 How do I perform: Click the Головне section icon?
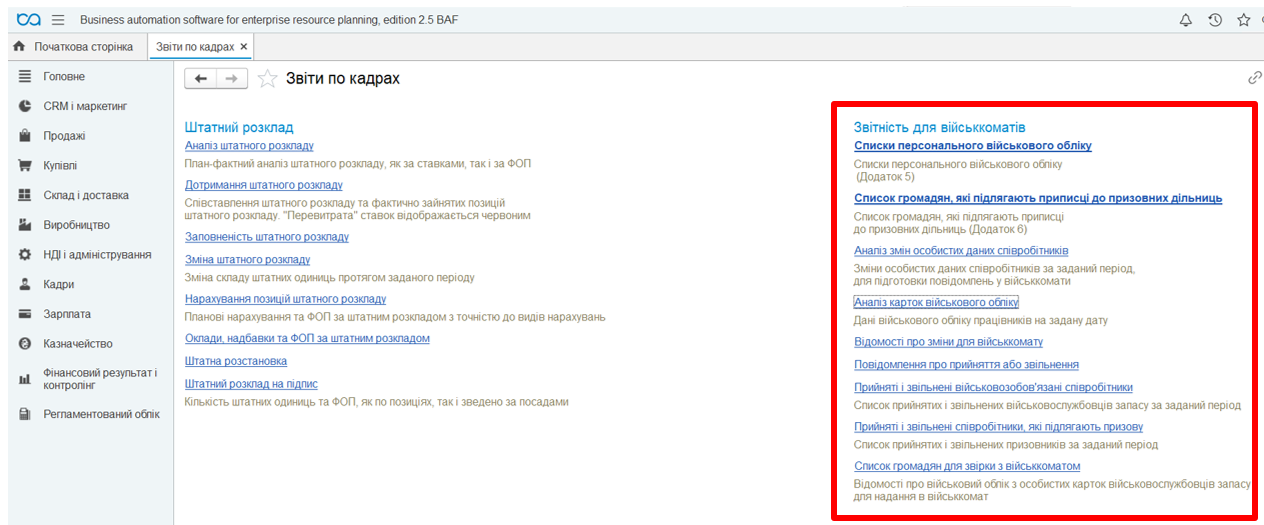25,76
